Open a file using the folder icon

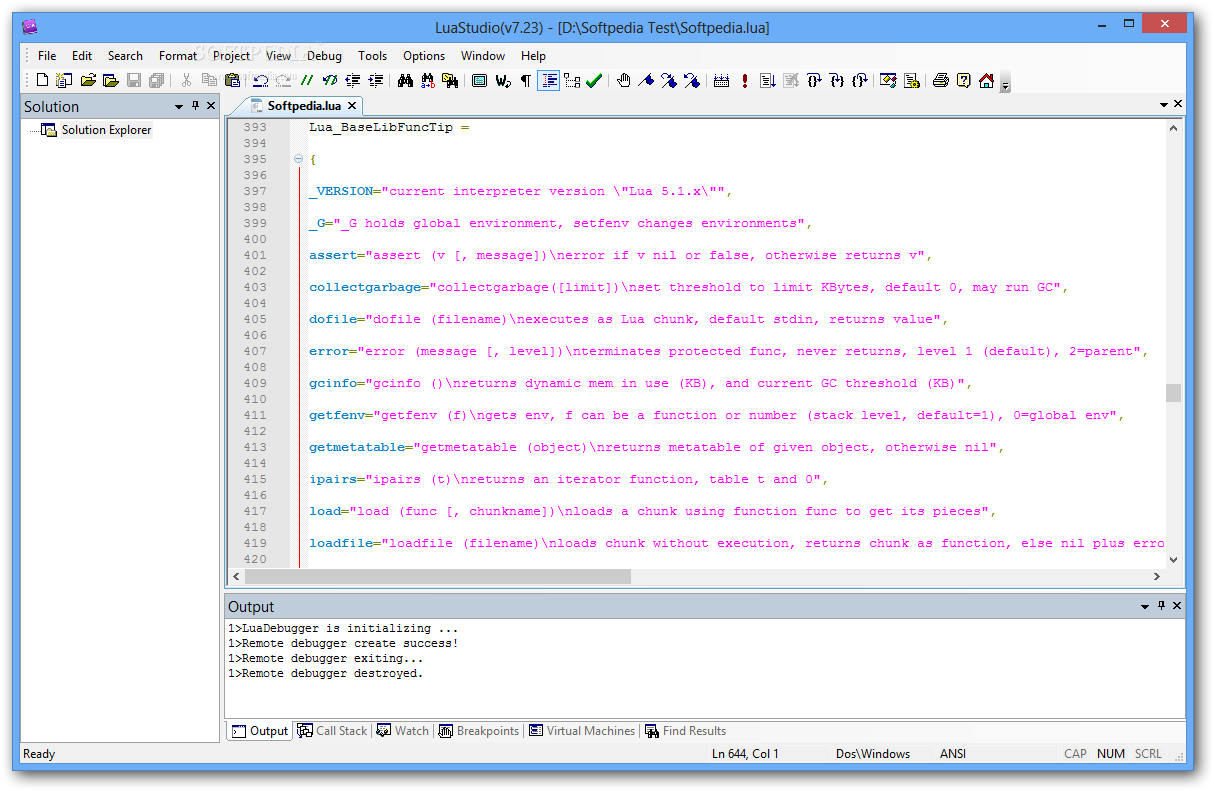(x=88, y=81)
